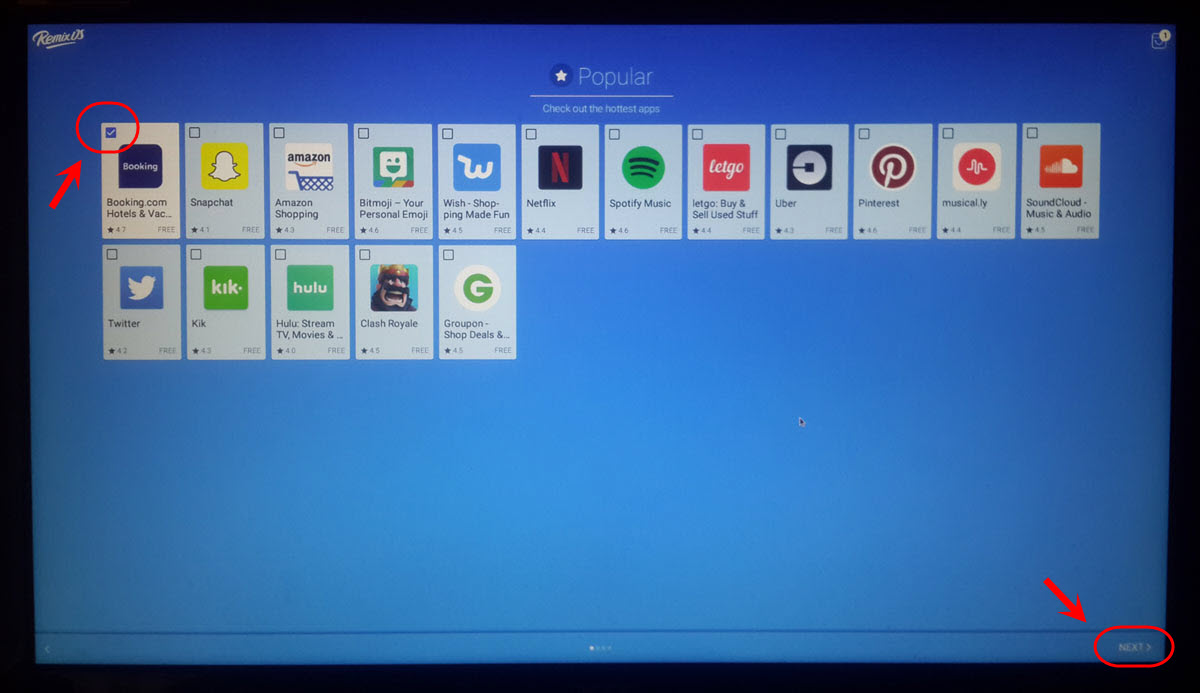Click the Wish app icon

point(476,167)
